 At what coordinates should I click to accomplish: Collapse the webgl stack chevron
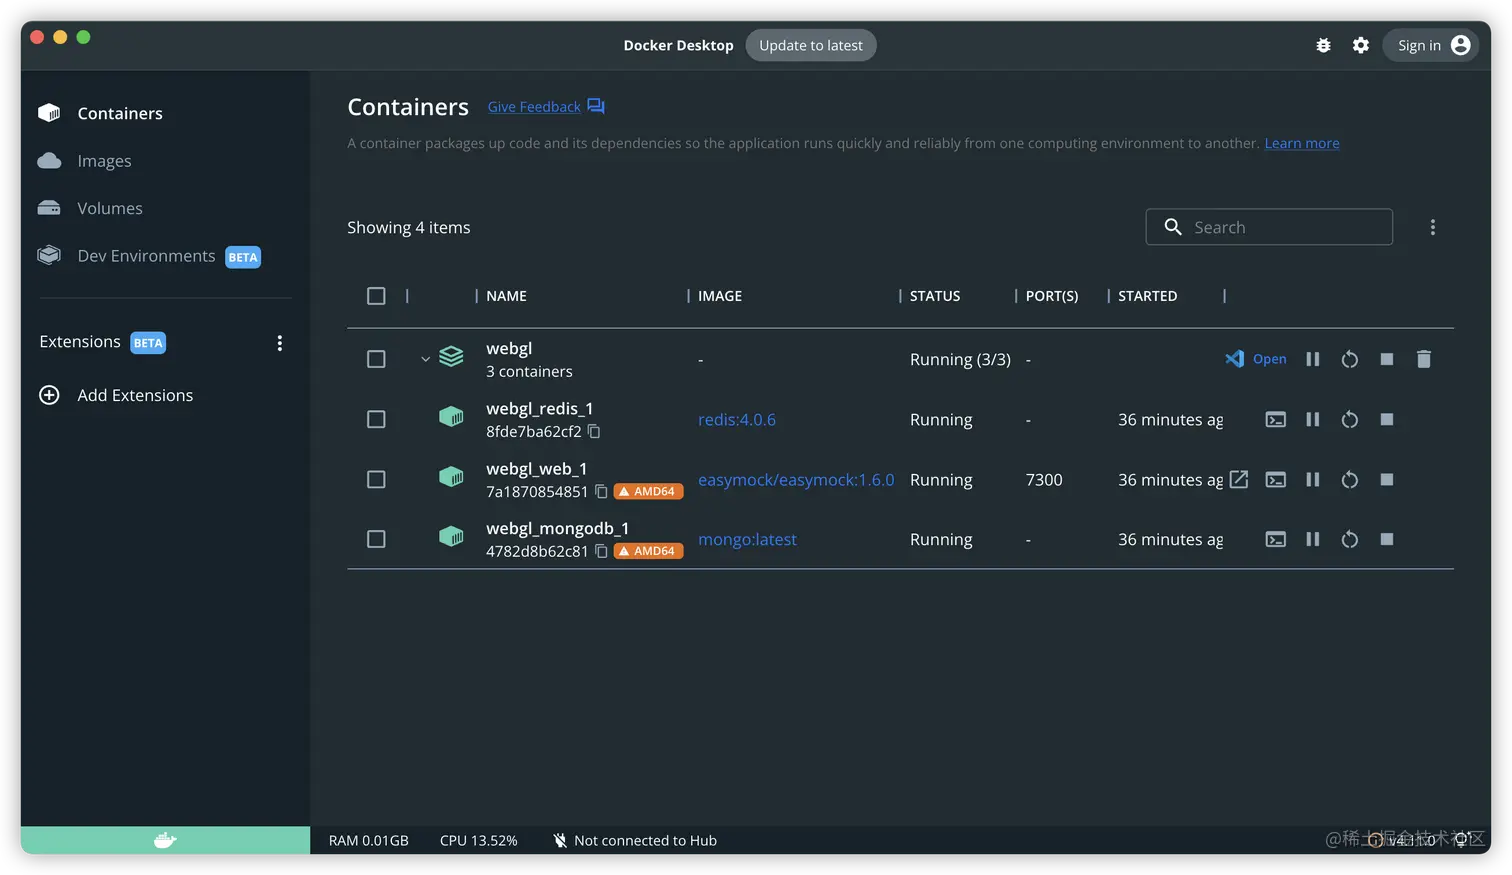click(425, 359)
